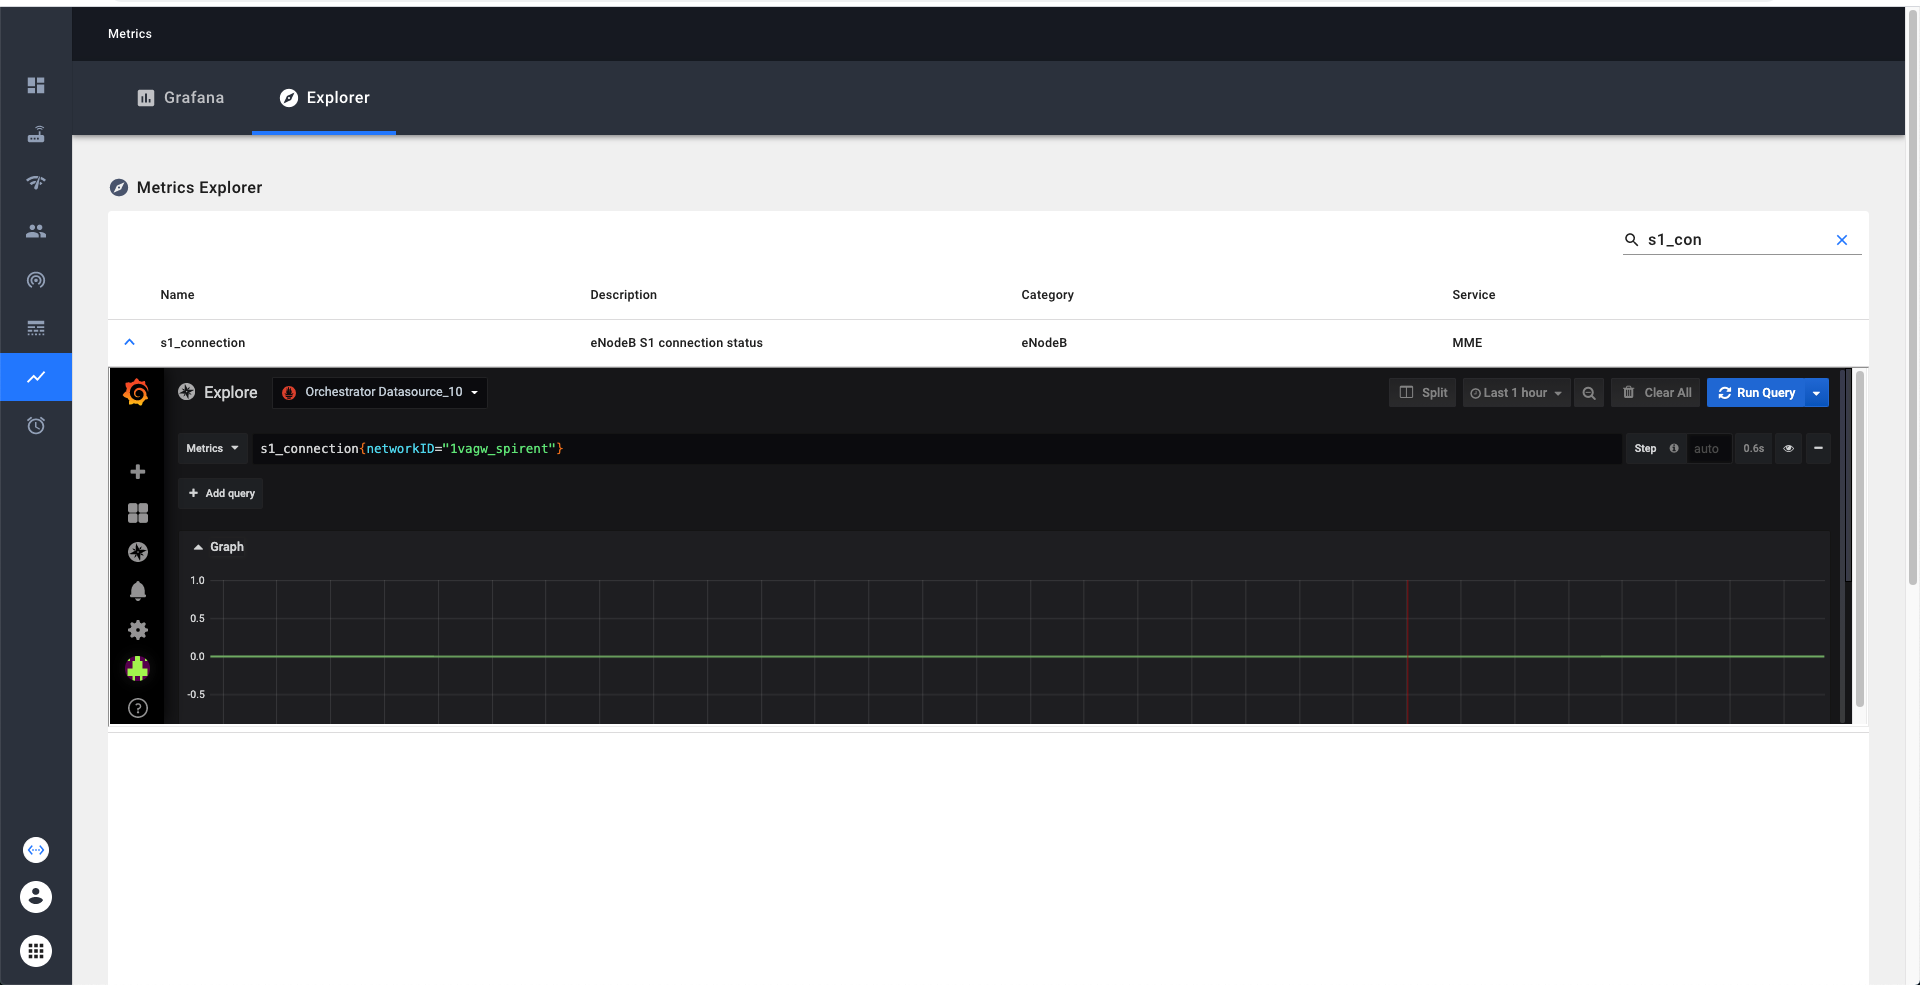Open the Alerting bell icon in Grafana
Image resolution: width=1920 pixels, height=985 pixels.
pyautogui.click(x=138, y=591)
